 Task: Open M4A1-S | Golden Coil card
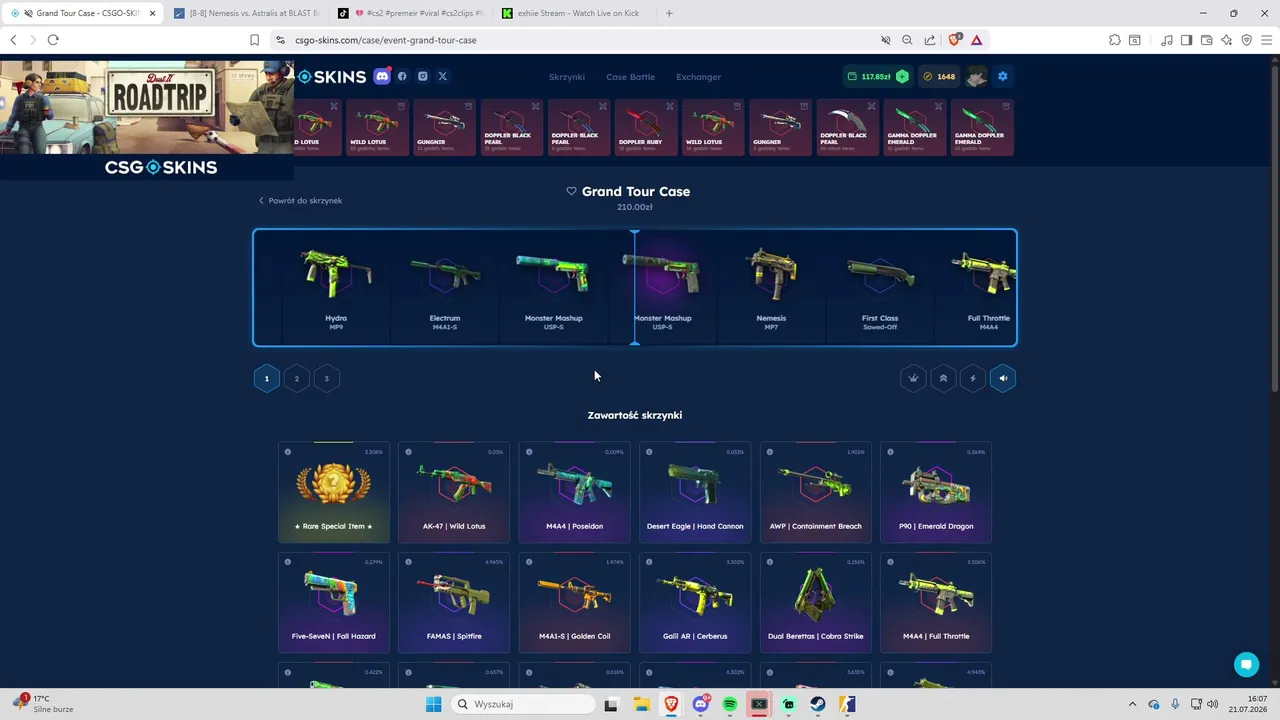tap(574, 602)
